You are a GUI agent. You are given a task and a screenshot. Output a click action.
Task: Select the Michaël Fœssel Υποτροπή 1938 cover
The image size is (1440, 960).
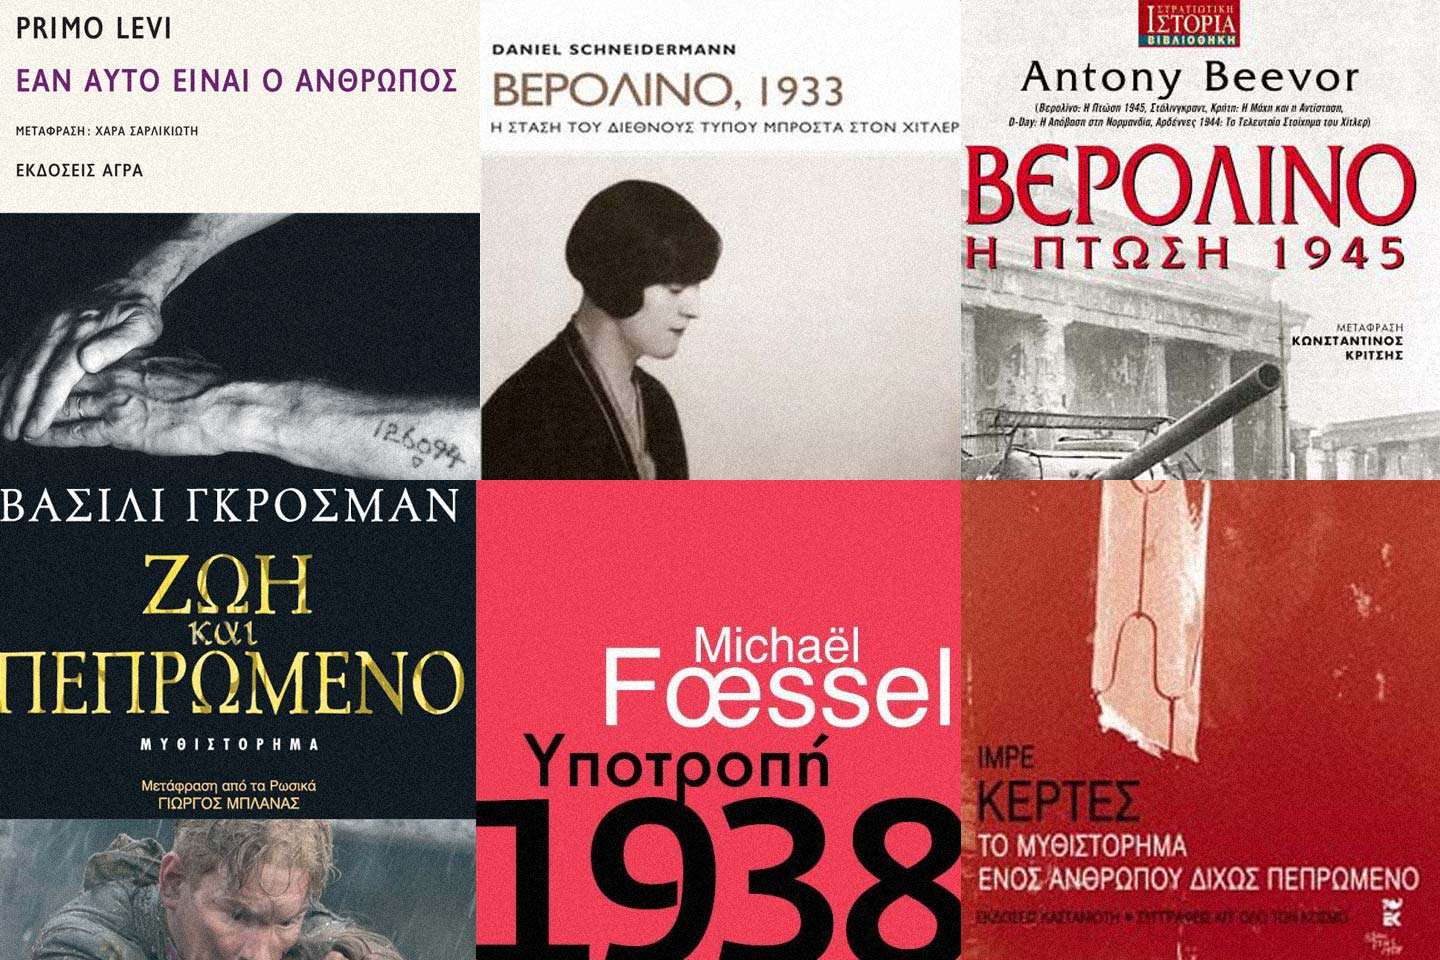point(718,720)
